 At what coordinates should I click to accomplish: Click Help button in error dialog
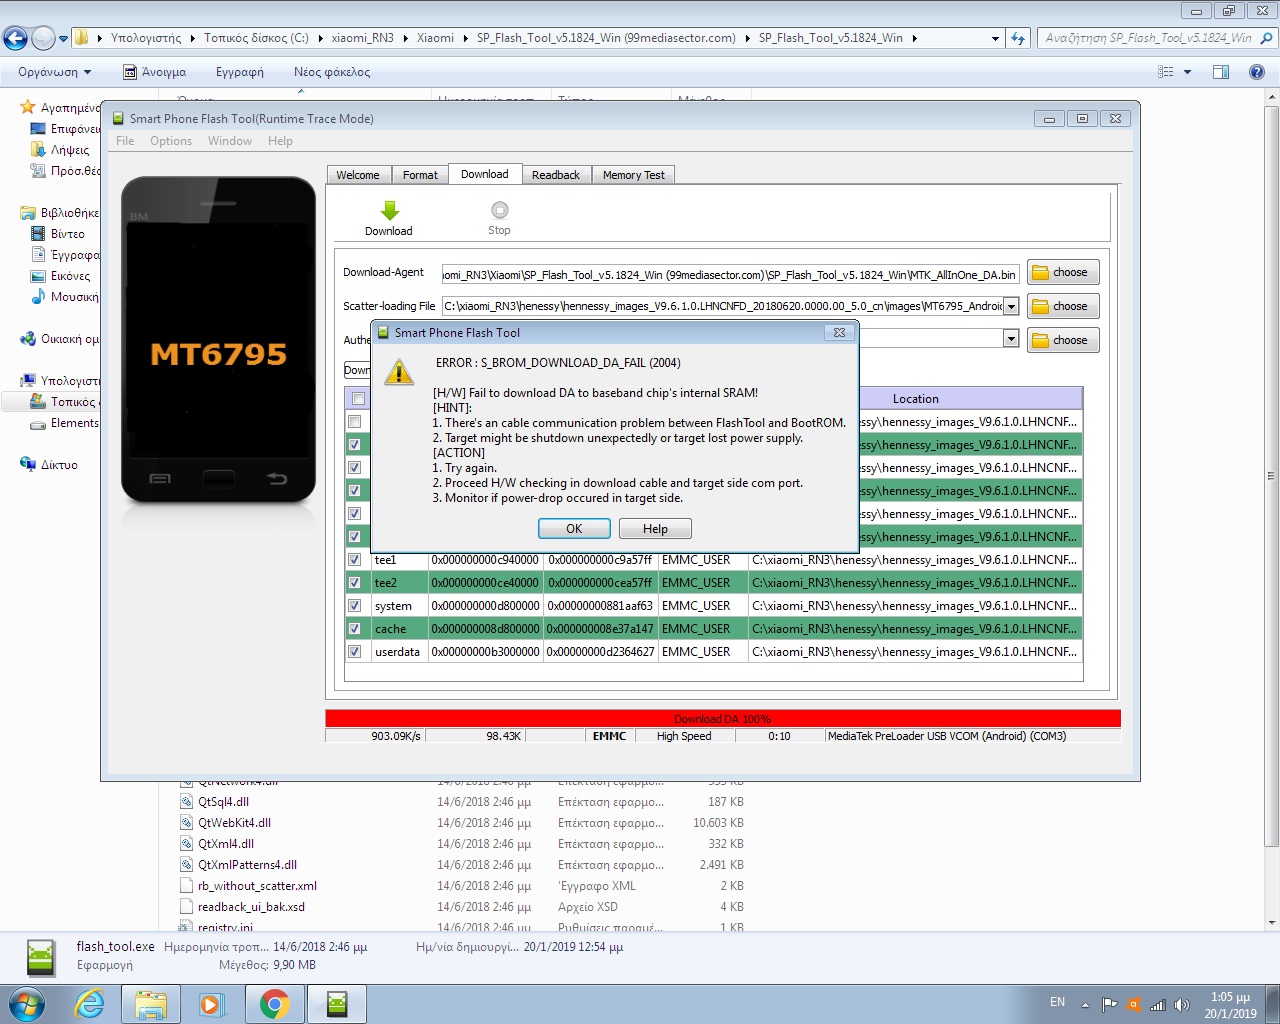pos(655,529)
